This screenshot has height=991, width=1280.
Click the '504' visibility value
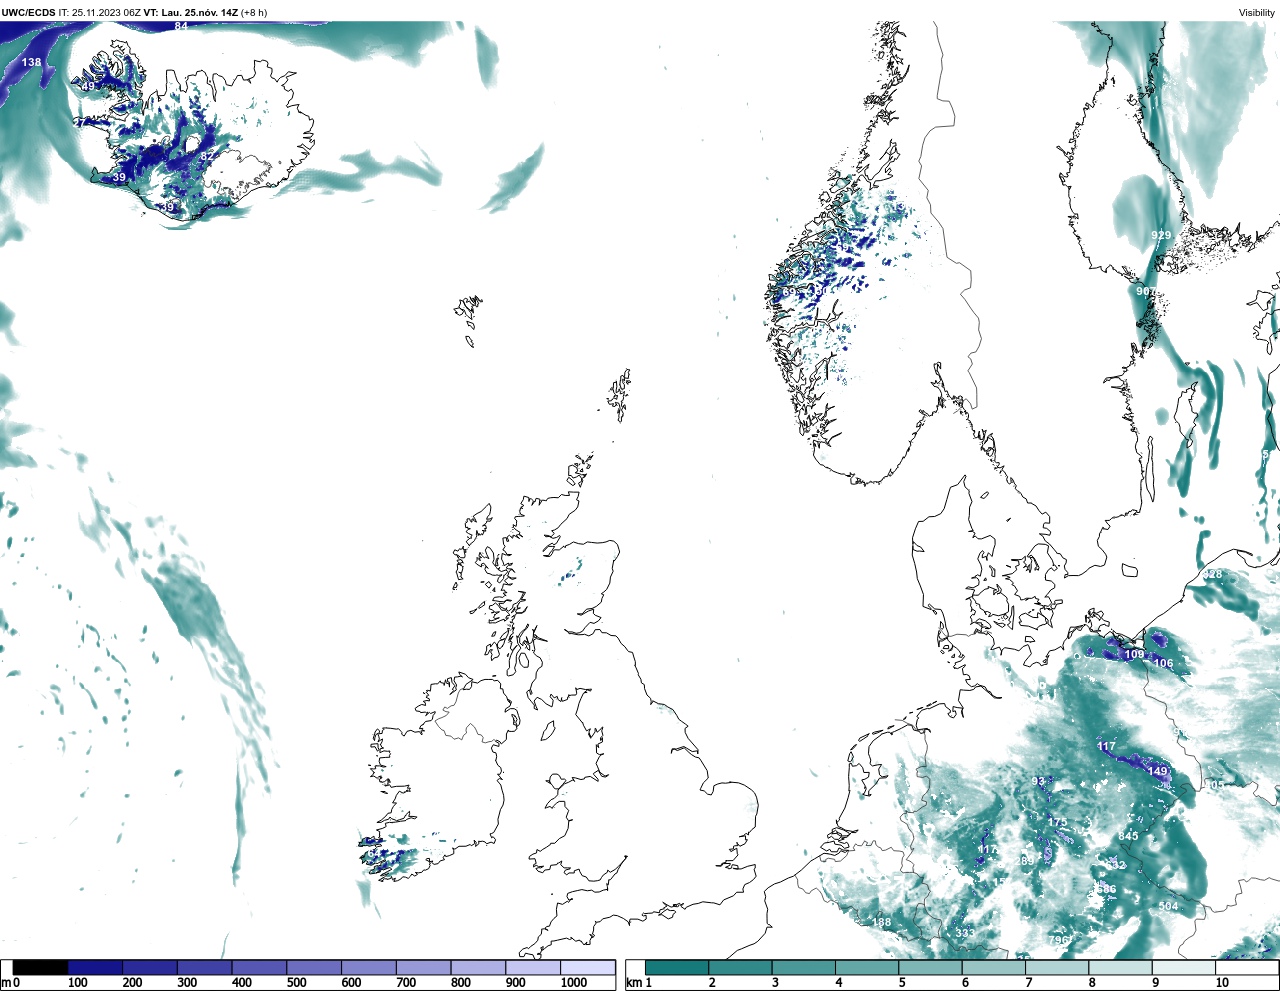pyautogui.click(x=1168, y=907)
